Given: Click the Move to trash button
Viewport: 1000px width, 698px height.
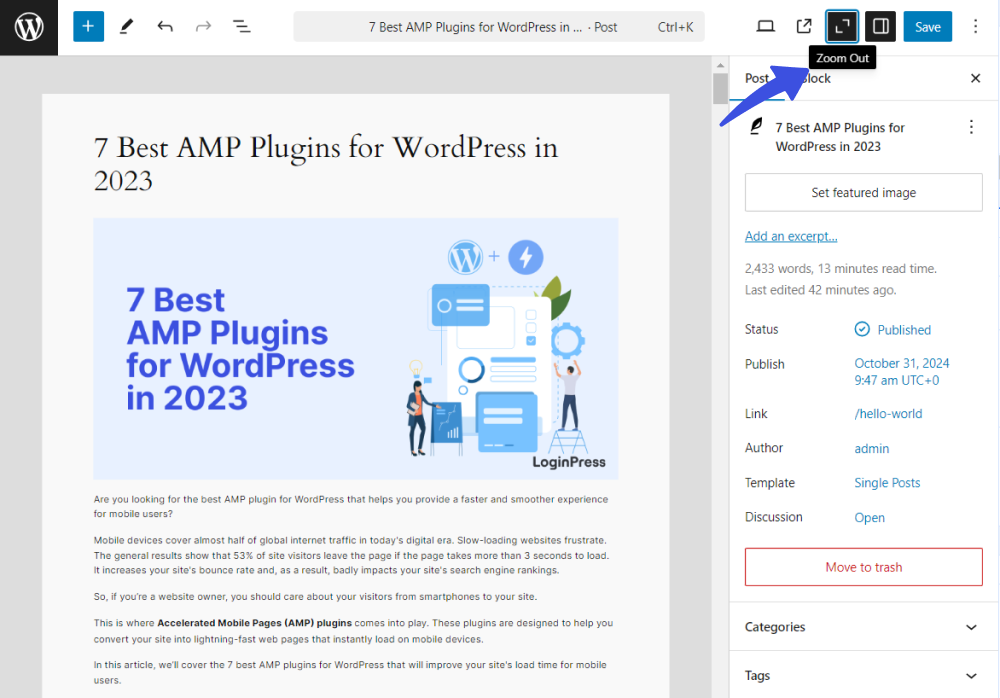Looking at the screenshot, I should (x=863, y=567).
